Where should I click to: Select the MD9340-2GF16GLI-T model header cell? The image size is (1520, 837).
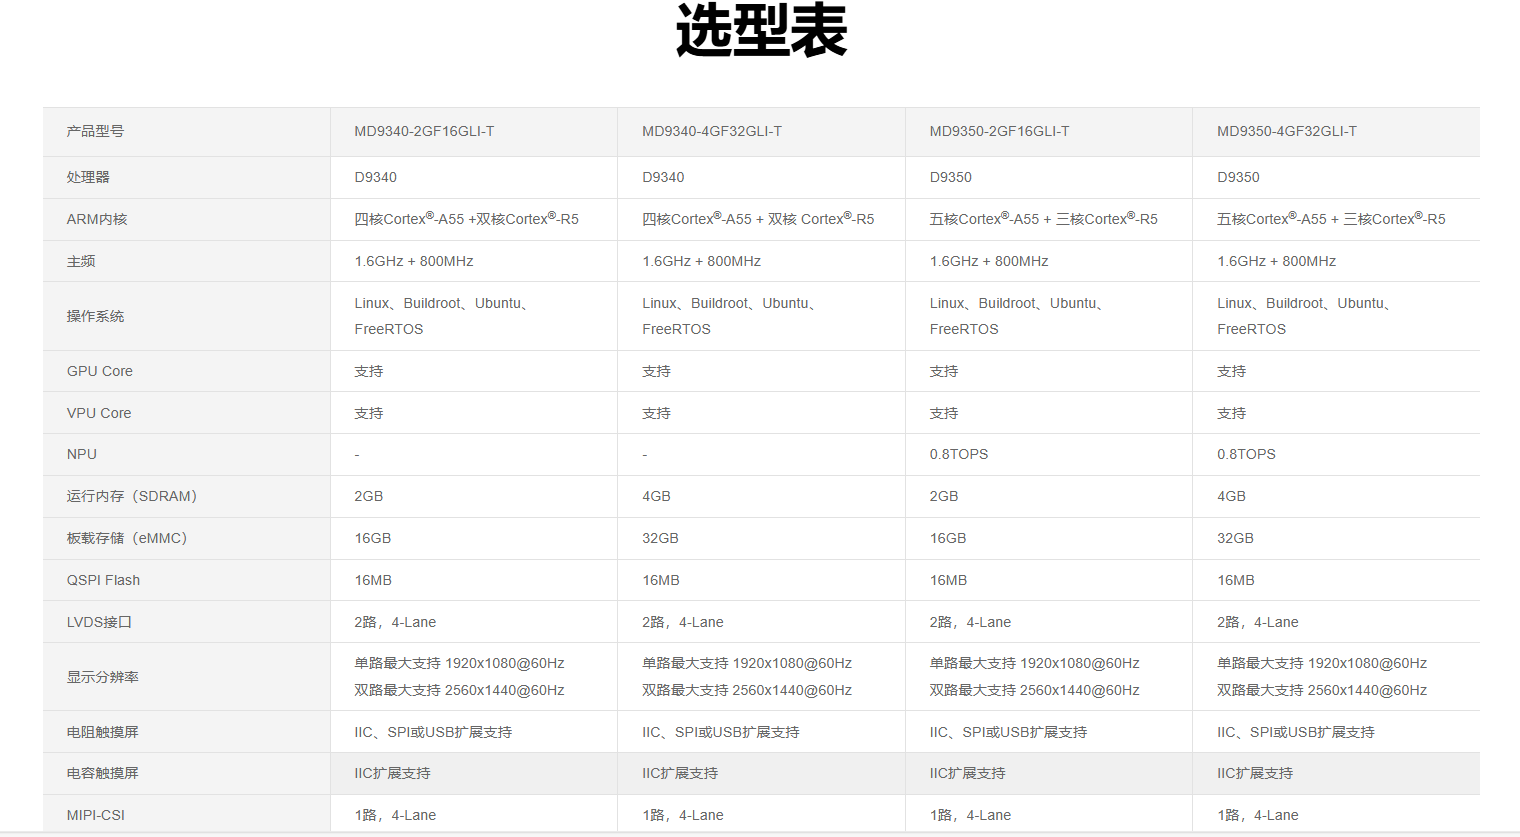[x=424, y=131]
